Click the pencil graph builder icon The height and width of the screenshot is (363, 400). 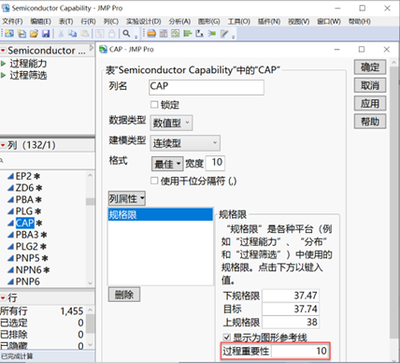(224, 33)
